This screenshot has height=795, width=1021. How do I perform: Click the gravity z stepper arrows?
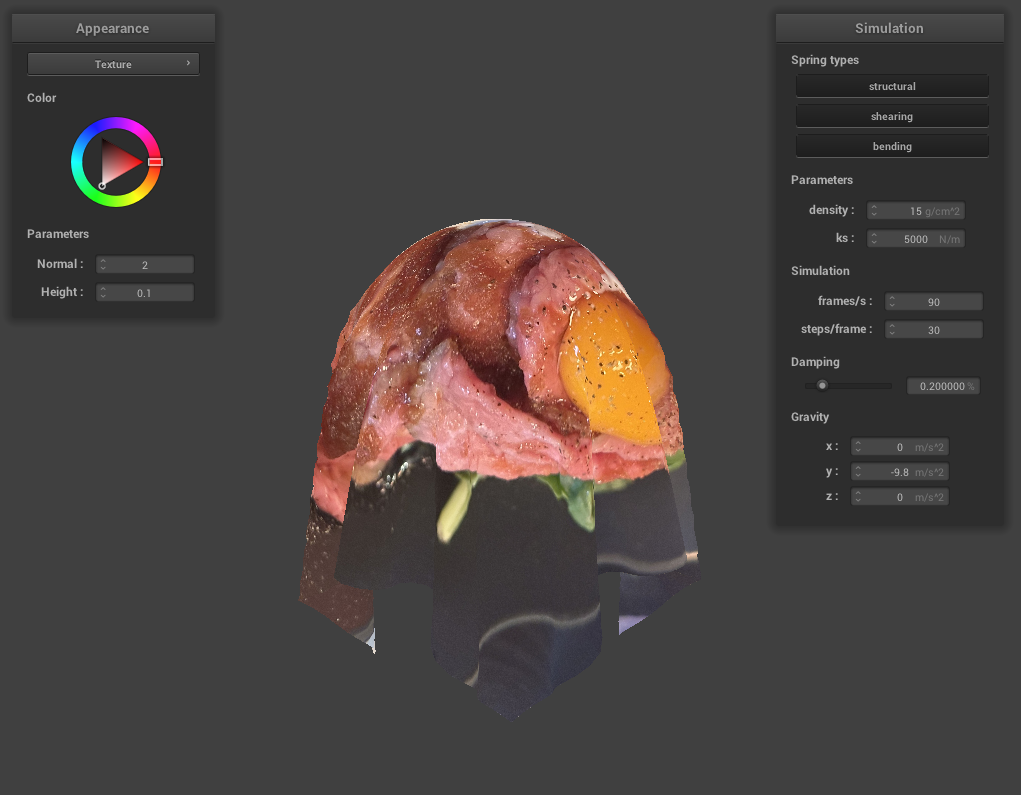point(858,496)
